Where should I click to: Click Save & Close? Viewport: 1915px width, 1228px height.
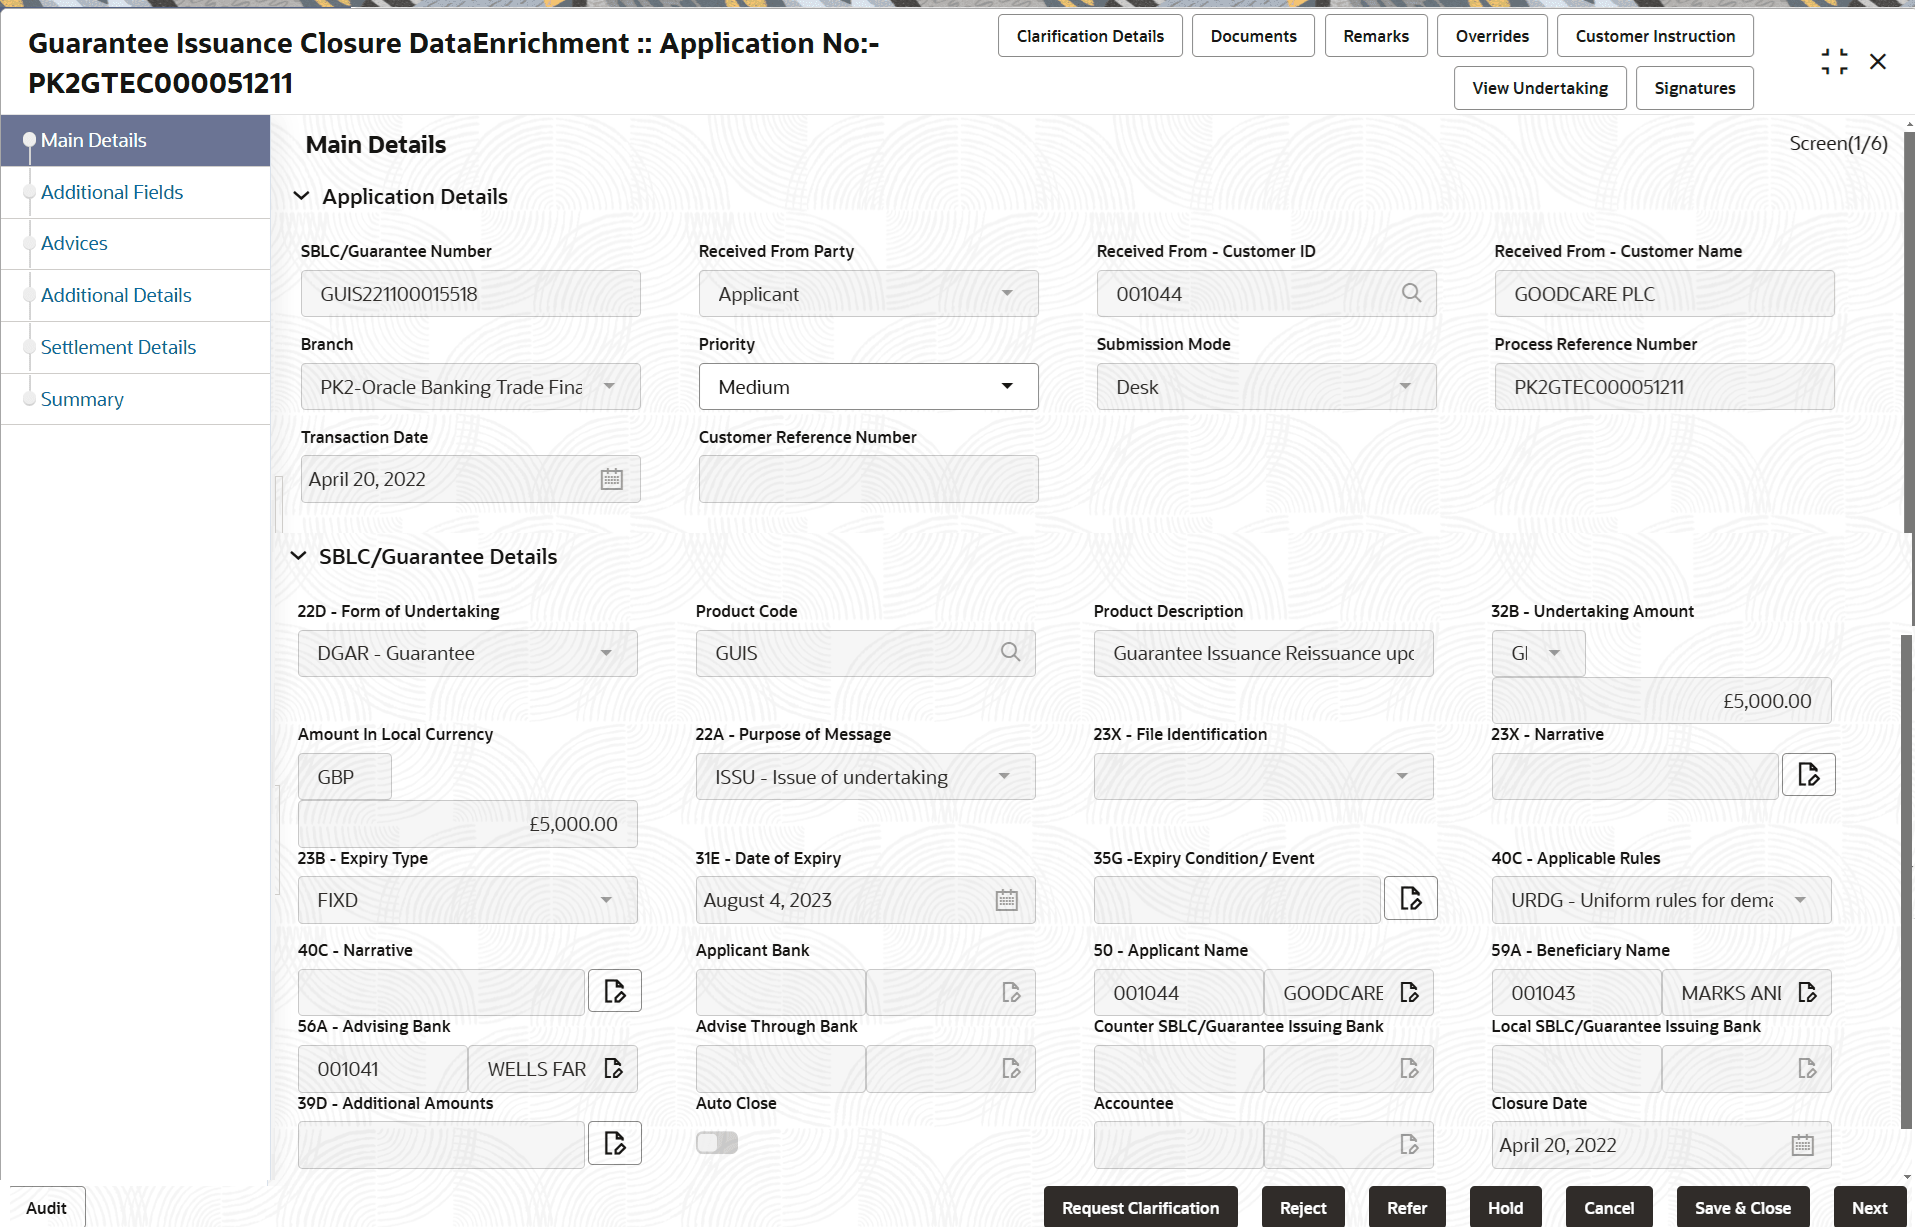(1742, 1207)
